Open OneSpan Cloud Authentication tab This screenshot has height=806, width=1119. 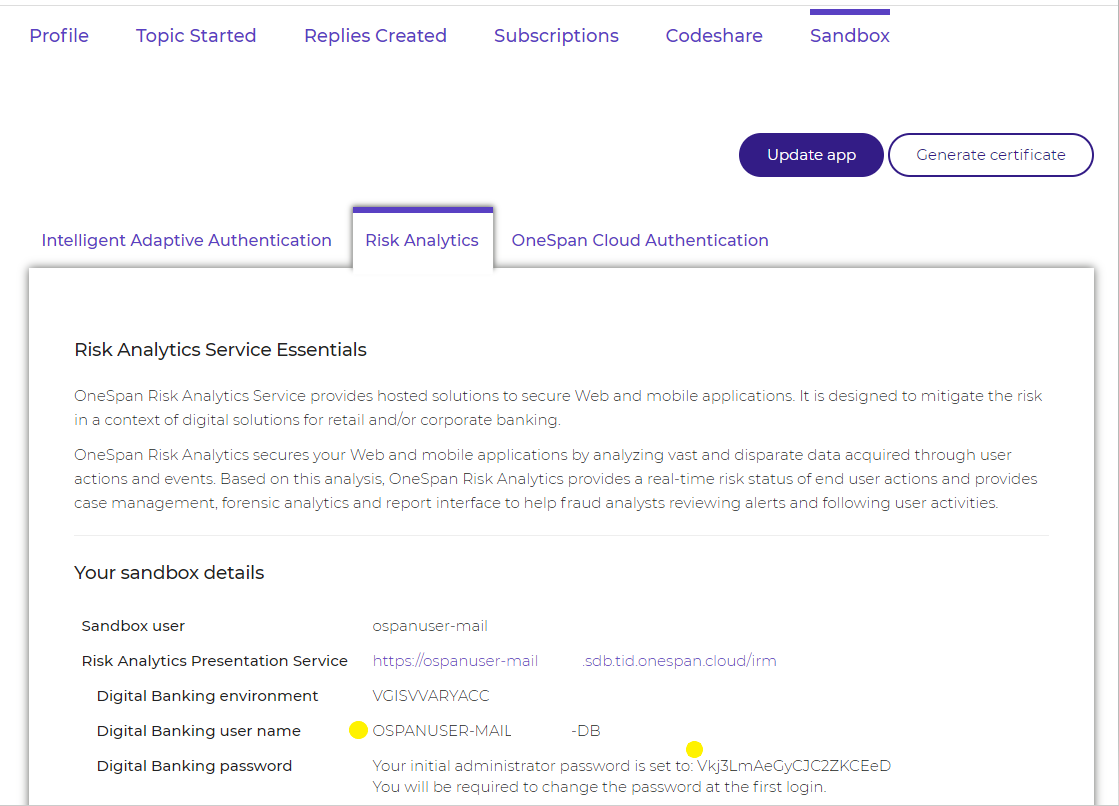(640, 241)
